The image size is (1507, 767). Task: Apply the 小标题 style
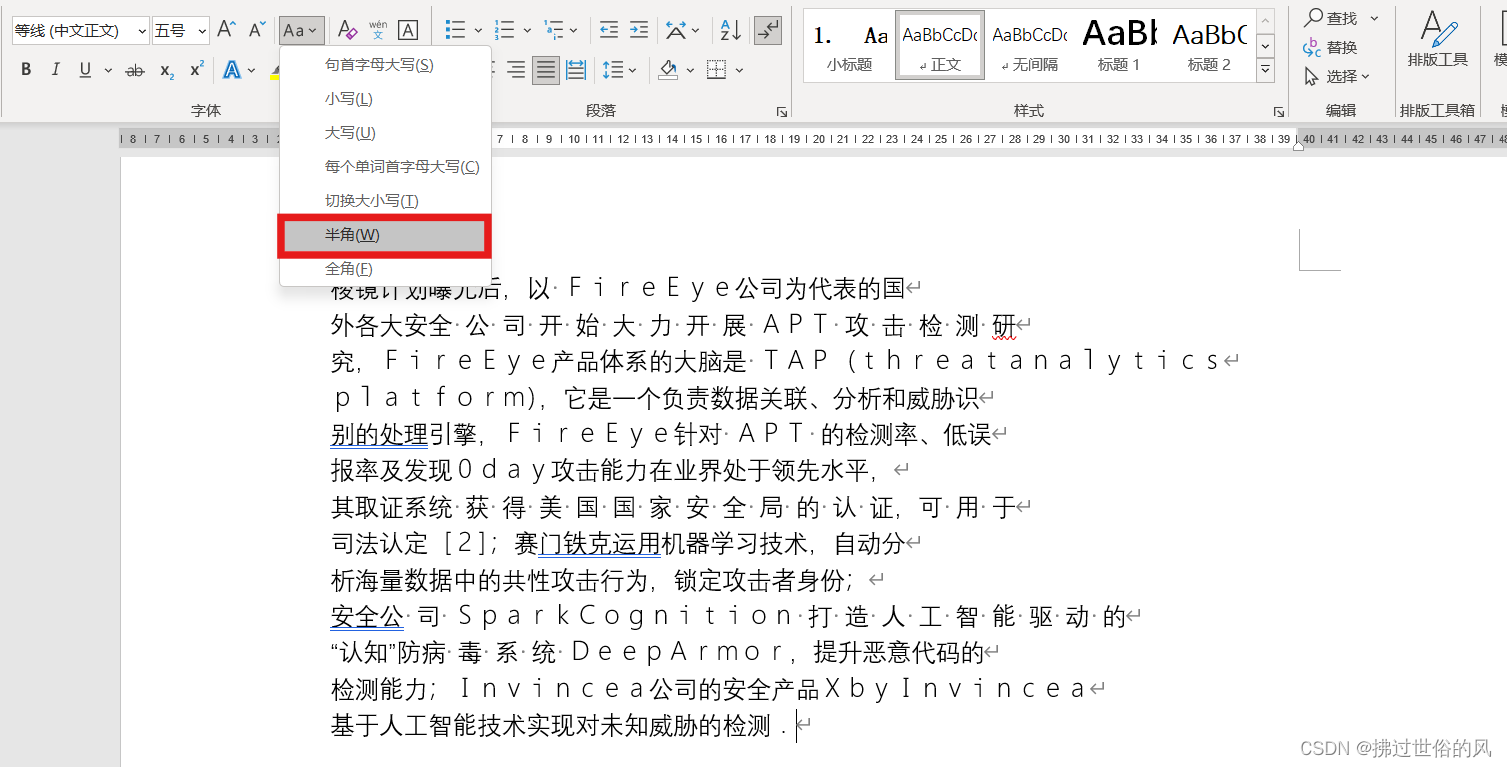tap(849, 46)
